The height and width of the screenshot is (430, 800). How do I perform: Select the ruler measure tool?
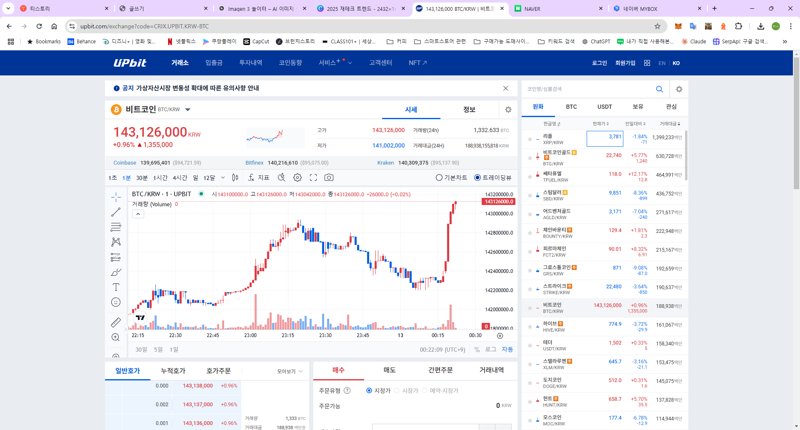[116, 322]
